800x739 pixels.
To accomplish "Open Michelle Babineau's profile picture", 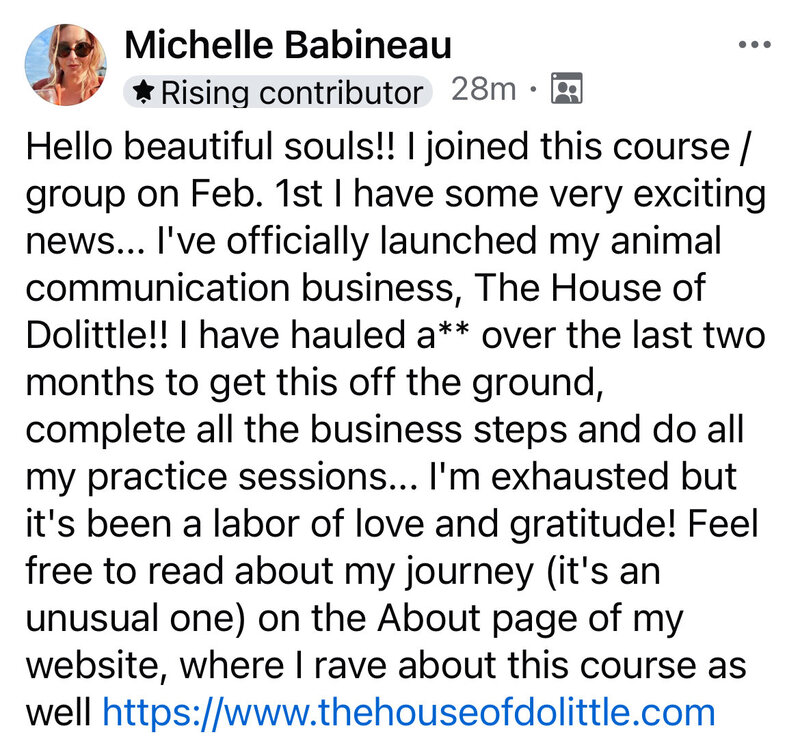I will coord(64,63).
